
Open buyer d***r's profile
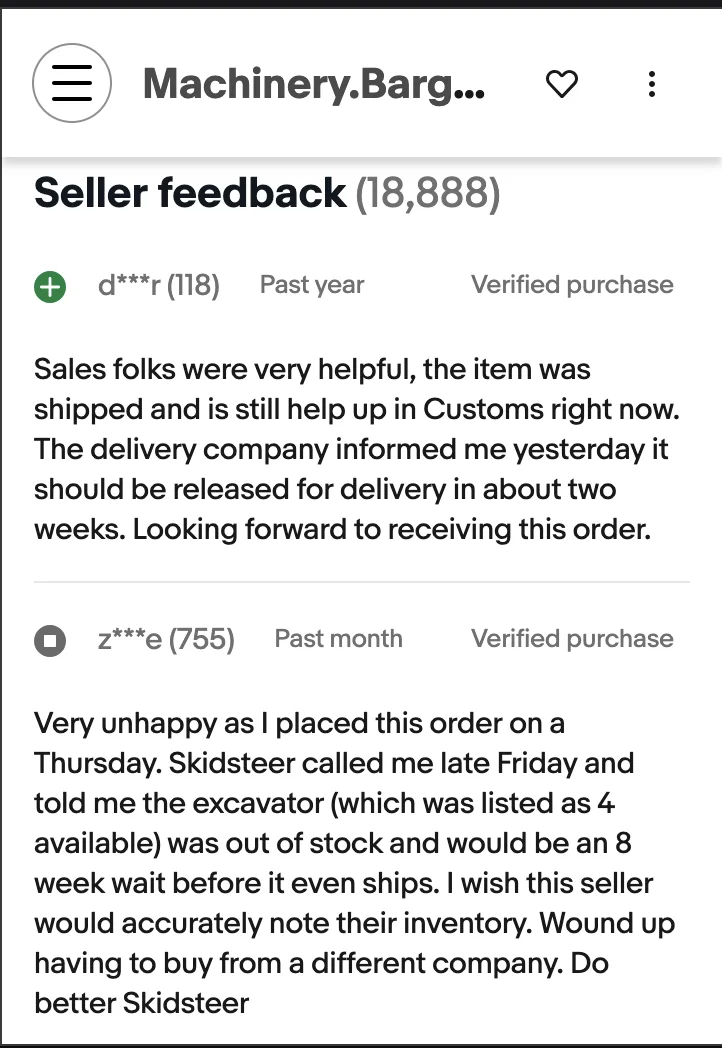click(127, 285)
